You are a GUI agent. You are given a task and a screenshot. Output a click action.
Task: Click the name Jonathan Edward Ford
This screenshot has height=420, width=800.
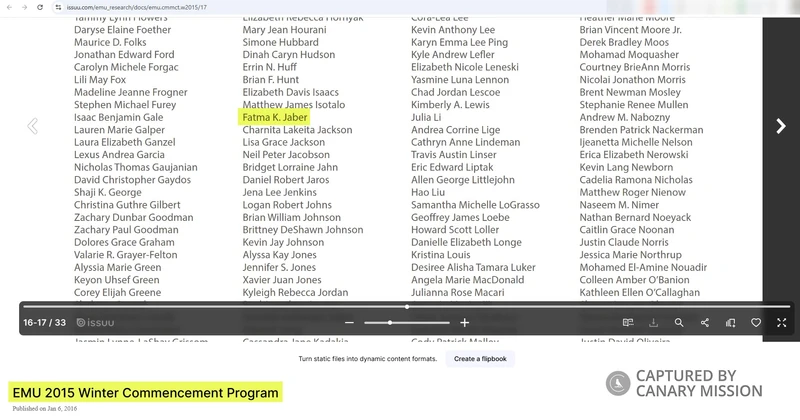point(124,55)
